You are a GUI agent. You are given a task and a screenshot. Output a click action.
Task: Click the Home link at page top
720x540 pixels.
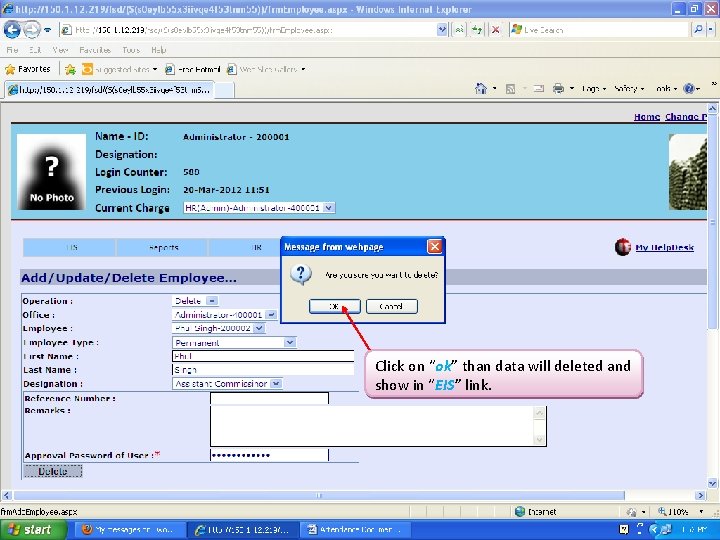[647, 117]
